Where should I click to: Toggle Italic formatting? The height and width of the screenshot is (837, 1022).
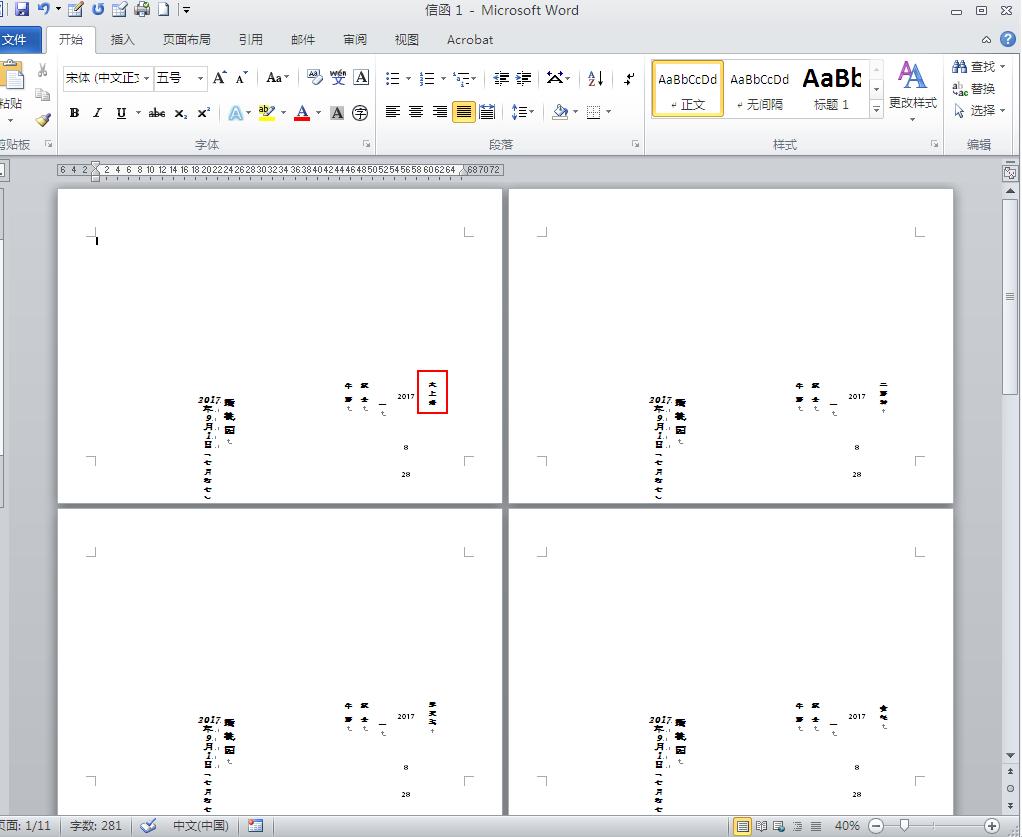pyautogui.click(x=97, y=113)
